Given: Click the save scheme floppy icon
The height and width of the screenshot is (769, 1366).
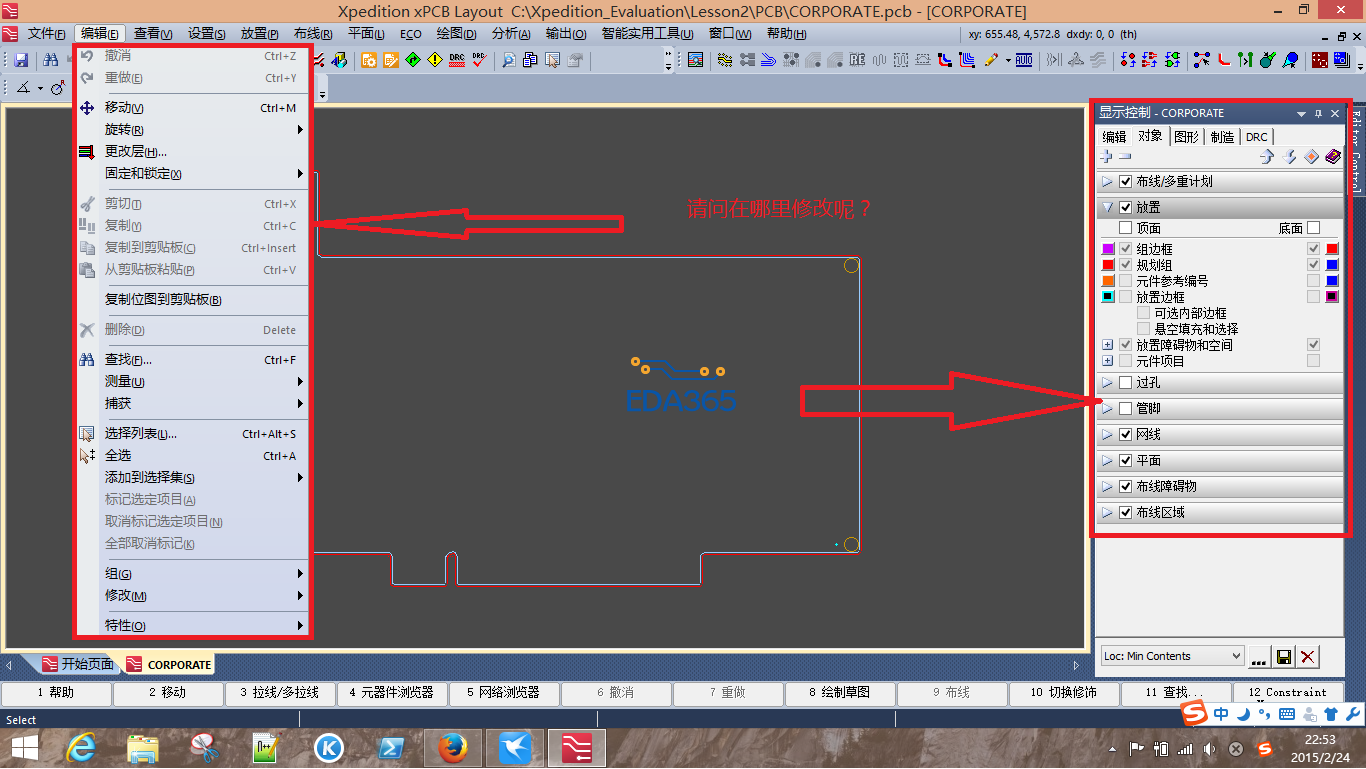Looking at the screenshot, I should [1284, 657].
